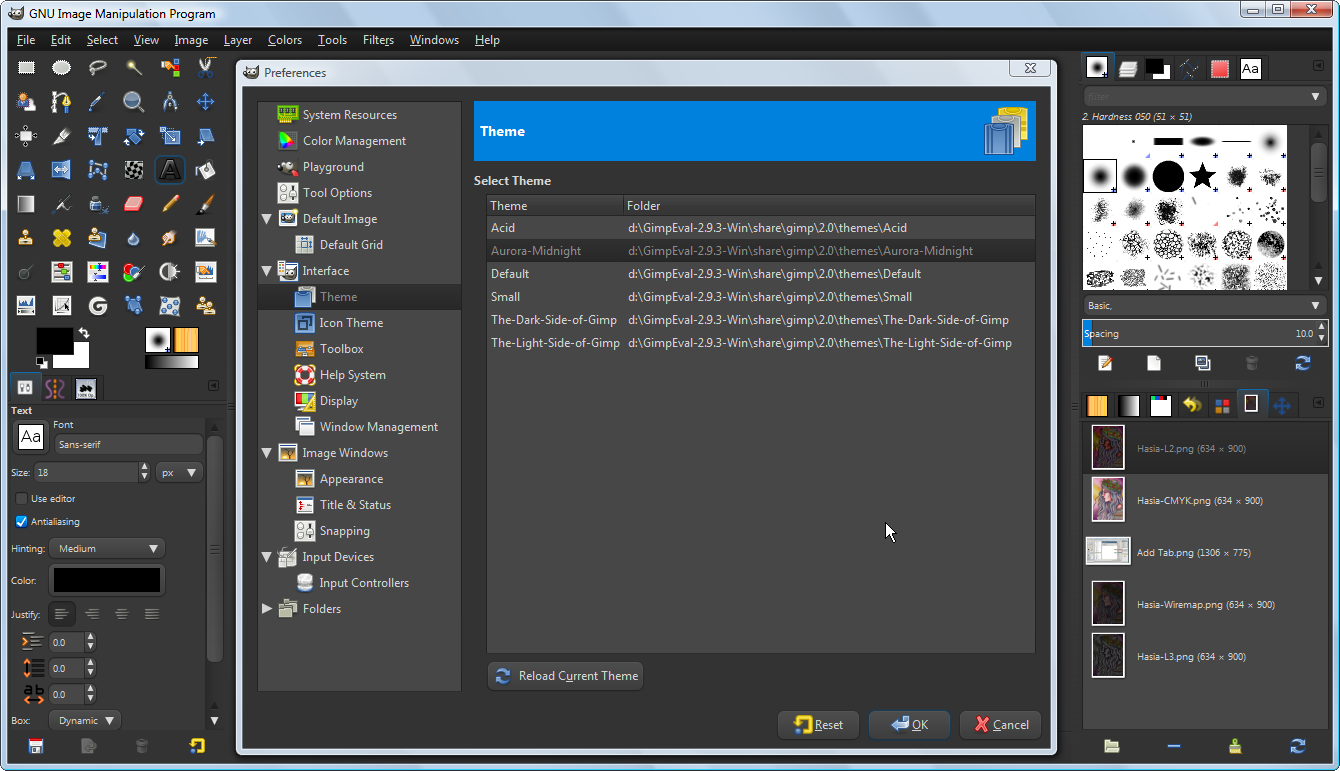The height and width of the screenshot is (771, 1340).
Task: Select the Measure compass tool
Action: [x=170, y=102]
